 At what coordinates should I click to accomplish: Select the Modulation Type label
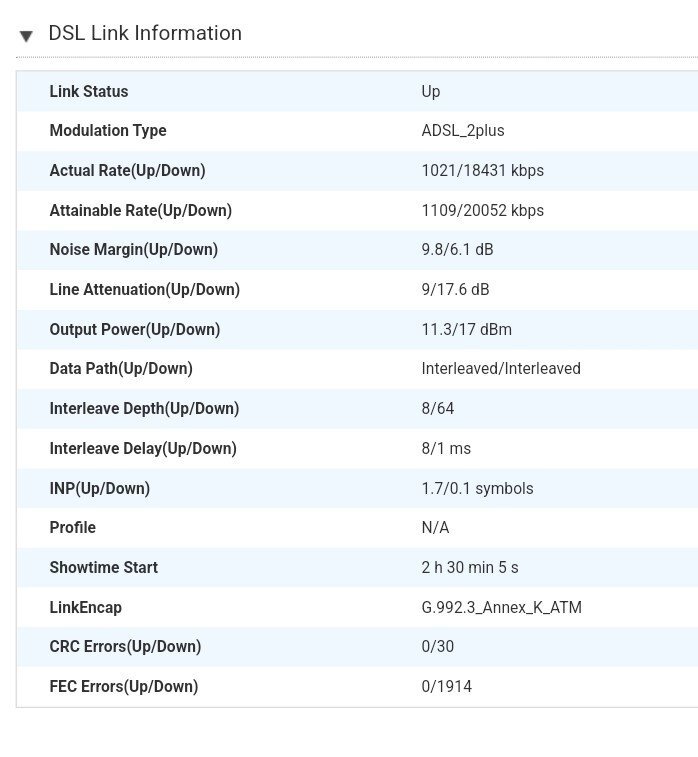click(x=108, y=131)
